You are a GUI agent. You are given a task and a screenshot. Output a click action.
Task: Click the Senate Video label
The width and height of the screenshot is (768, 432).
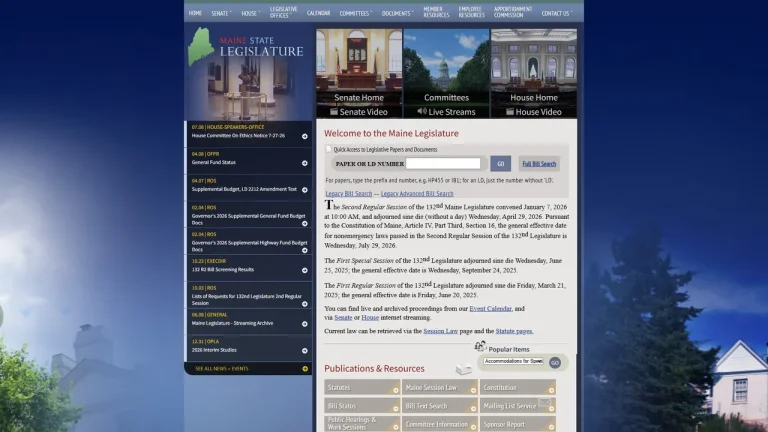(363, 112)
